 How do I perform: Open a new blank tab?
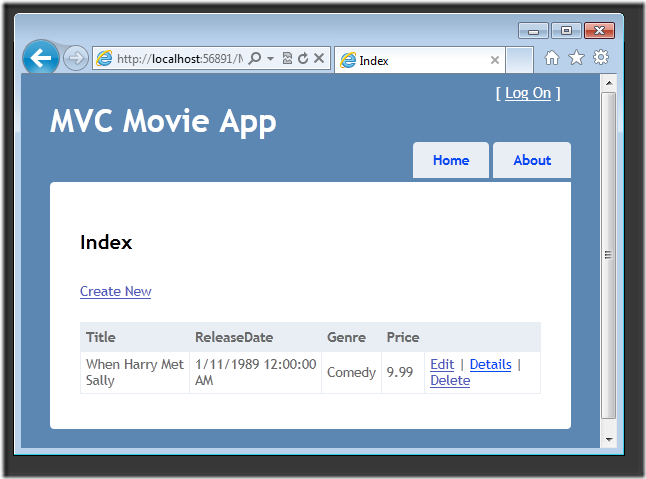point(519,60)
